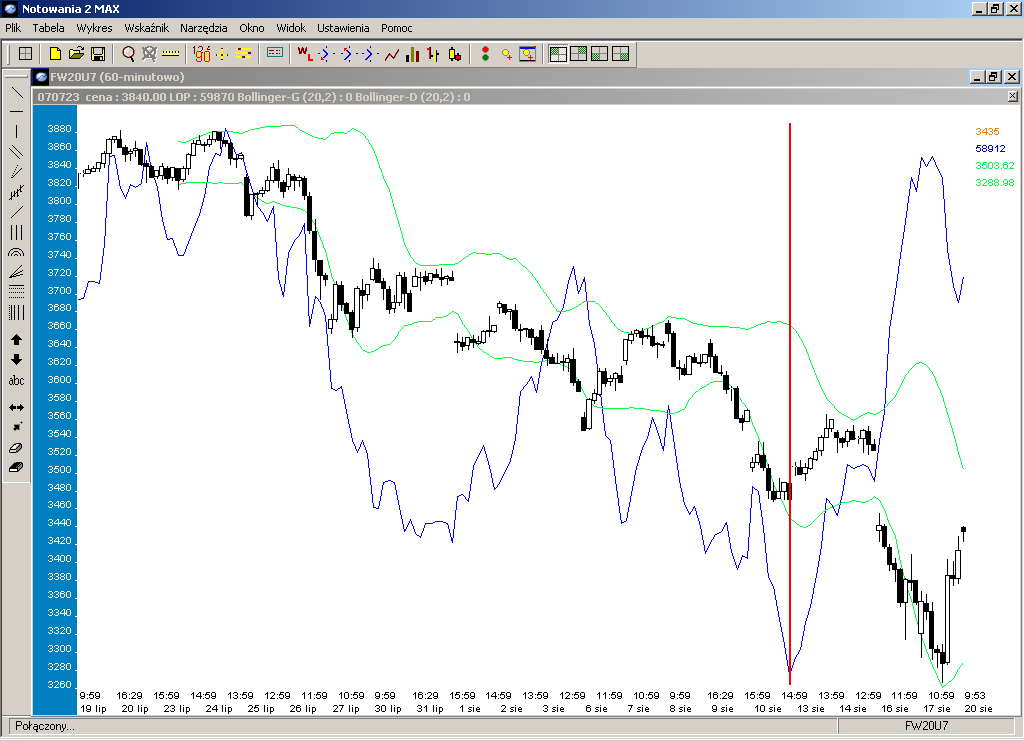Viewport: 1024px width, 742px height.
Task: Select the dark erase-all tool
Action: (16, 468)
